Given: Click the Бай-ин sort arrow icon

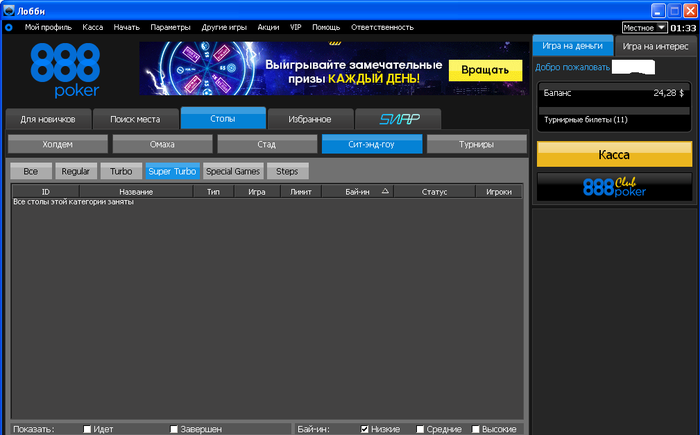Looking at the screenshot, I should point(385,191).
